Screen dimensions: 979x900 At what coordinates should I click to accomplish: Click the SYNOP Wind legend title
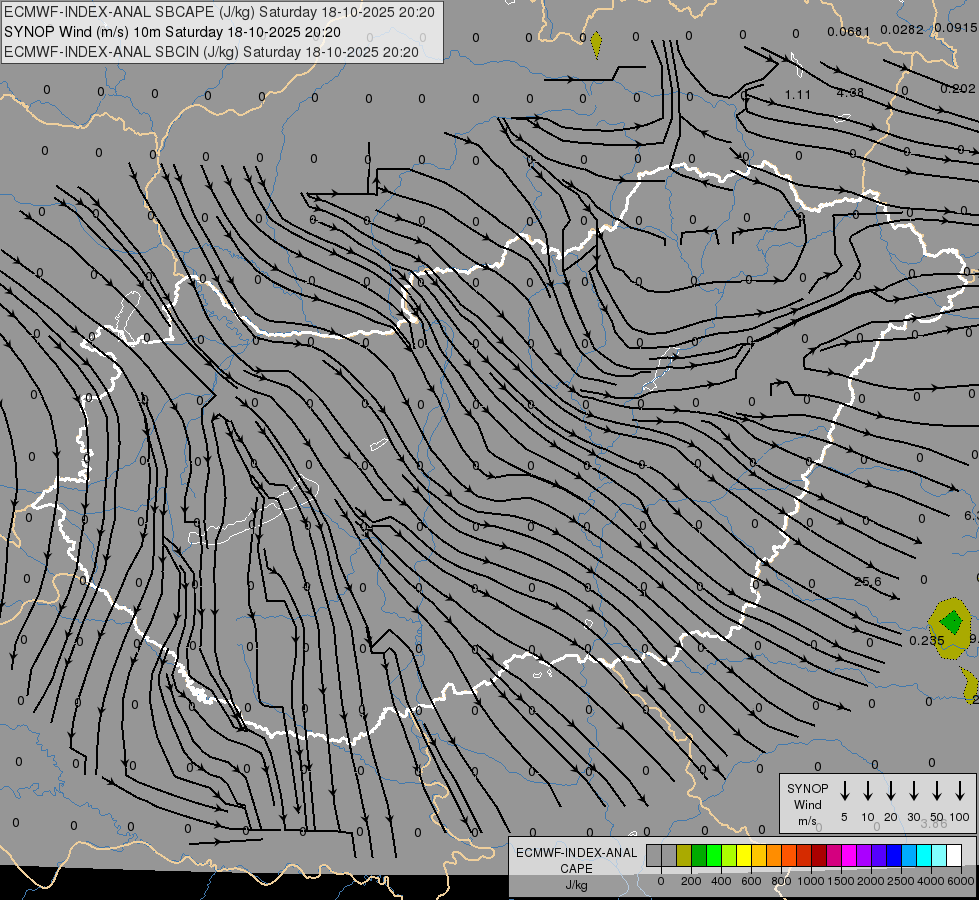807,796
